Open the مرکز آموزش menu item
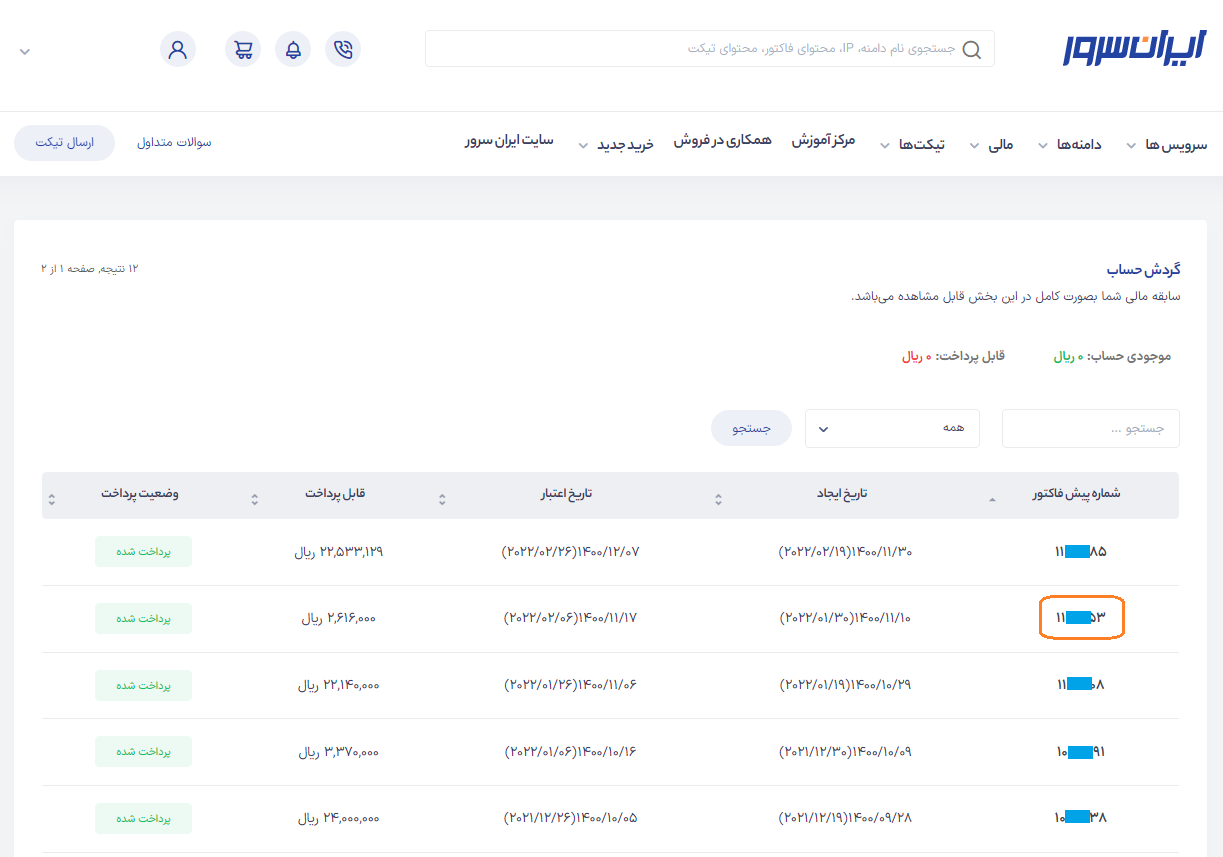Screen dimensions: 1223x857 823,141
